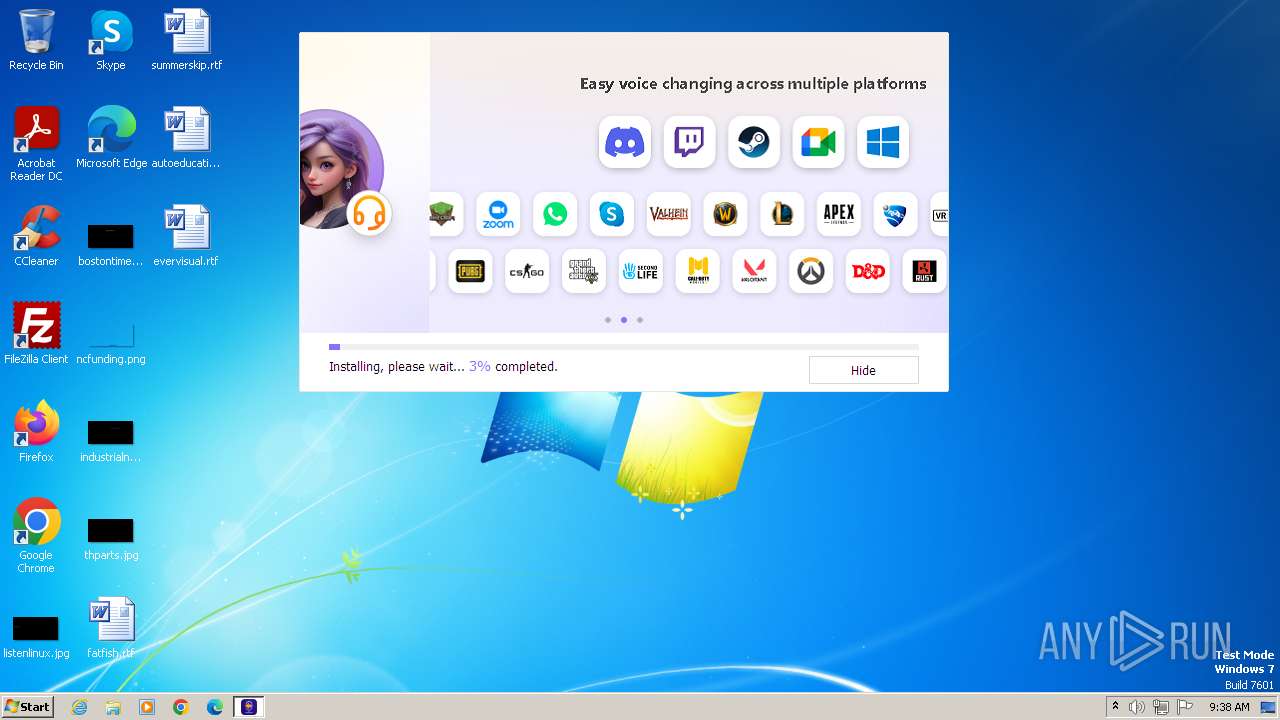Click the Apex Legends icon
This screenshot has height=720, width=1280.
pos(839,214)
